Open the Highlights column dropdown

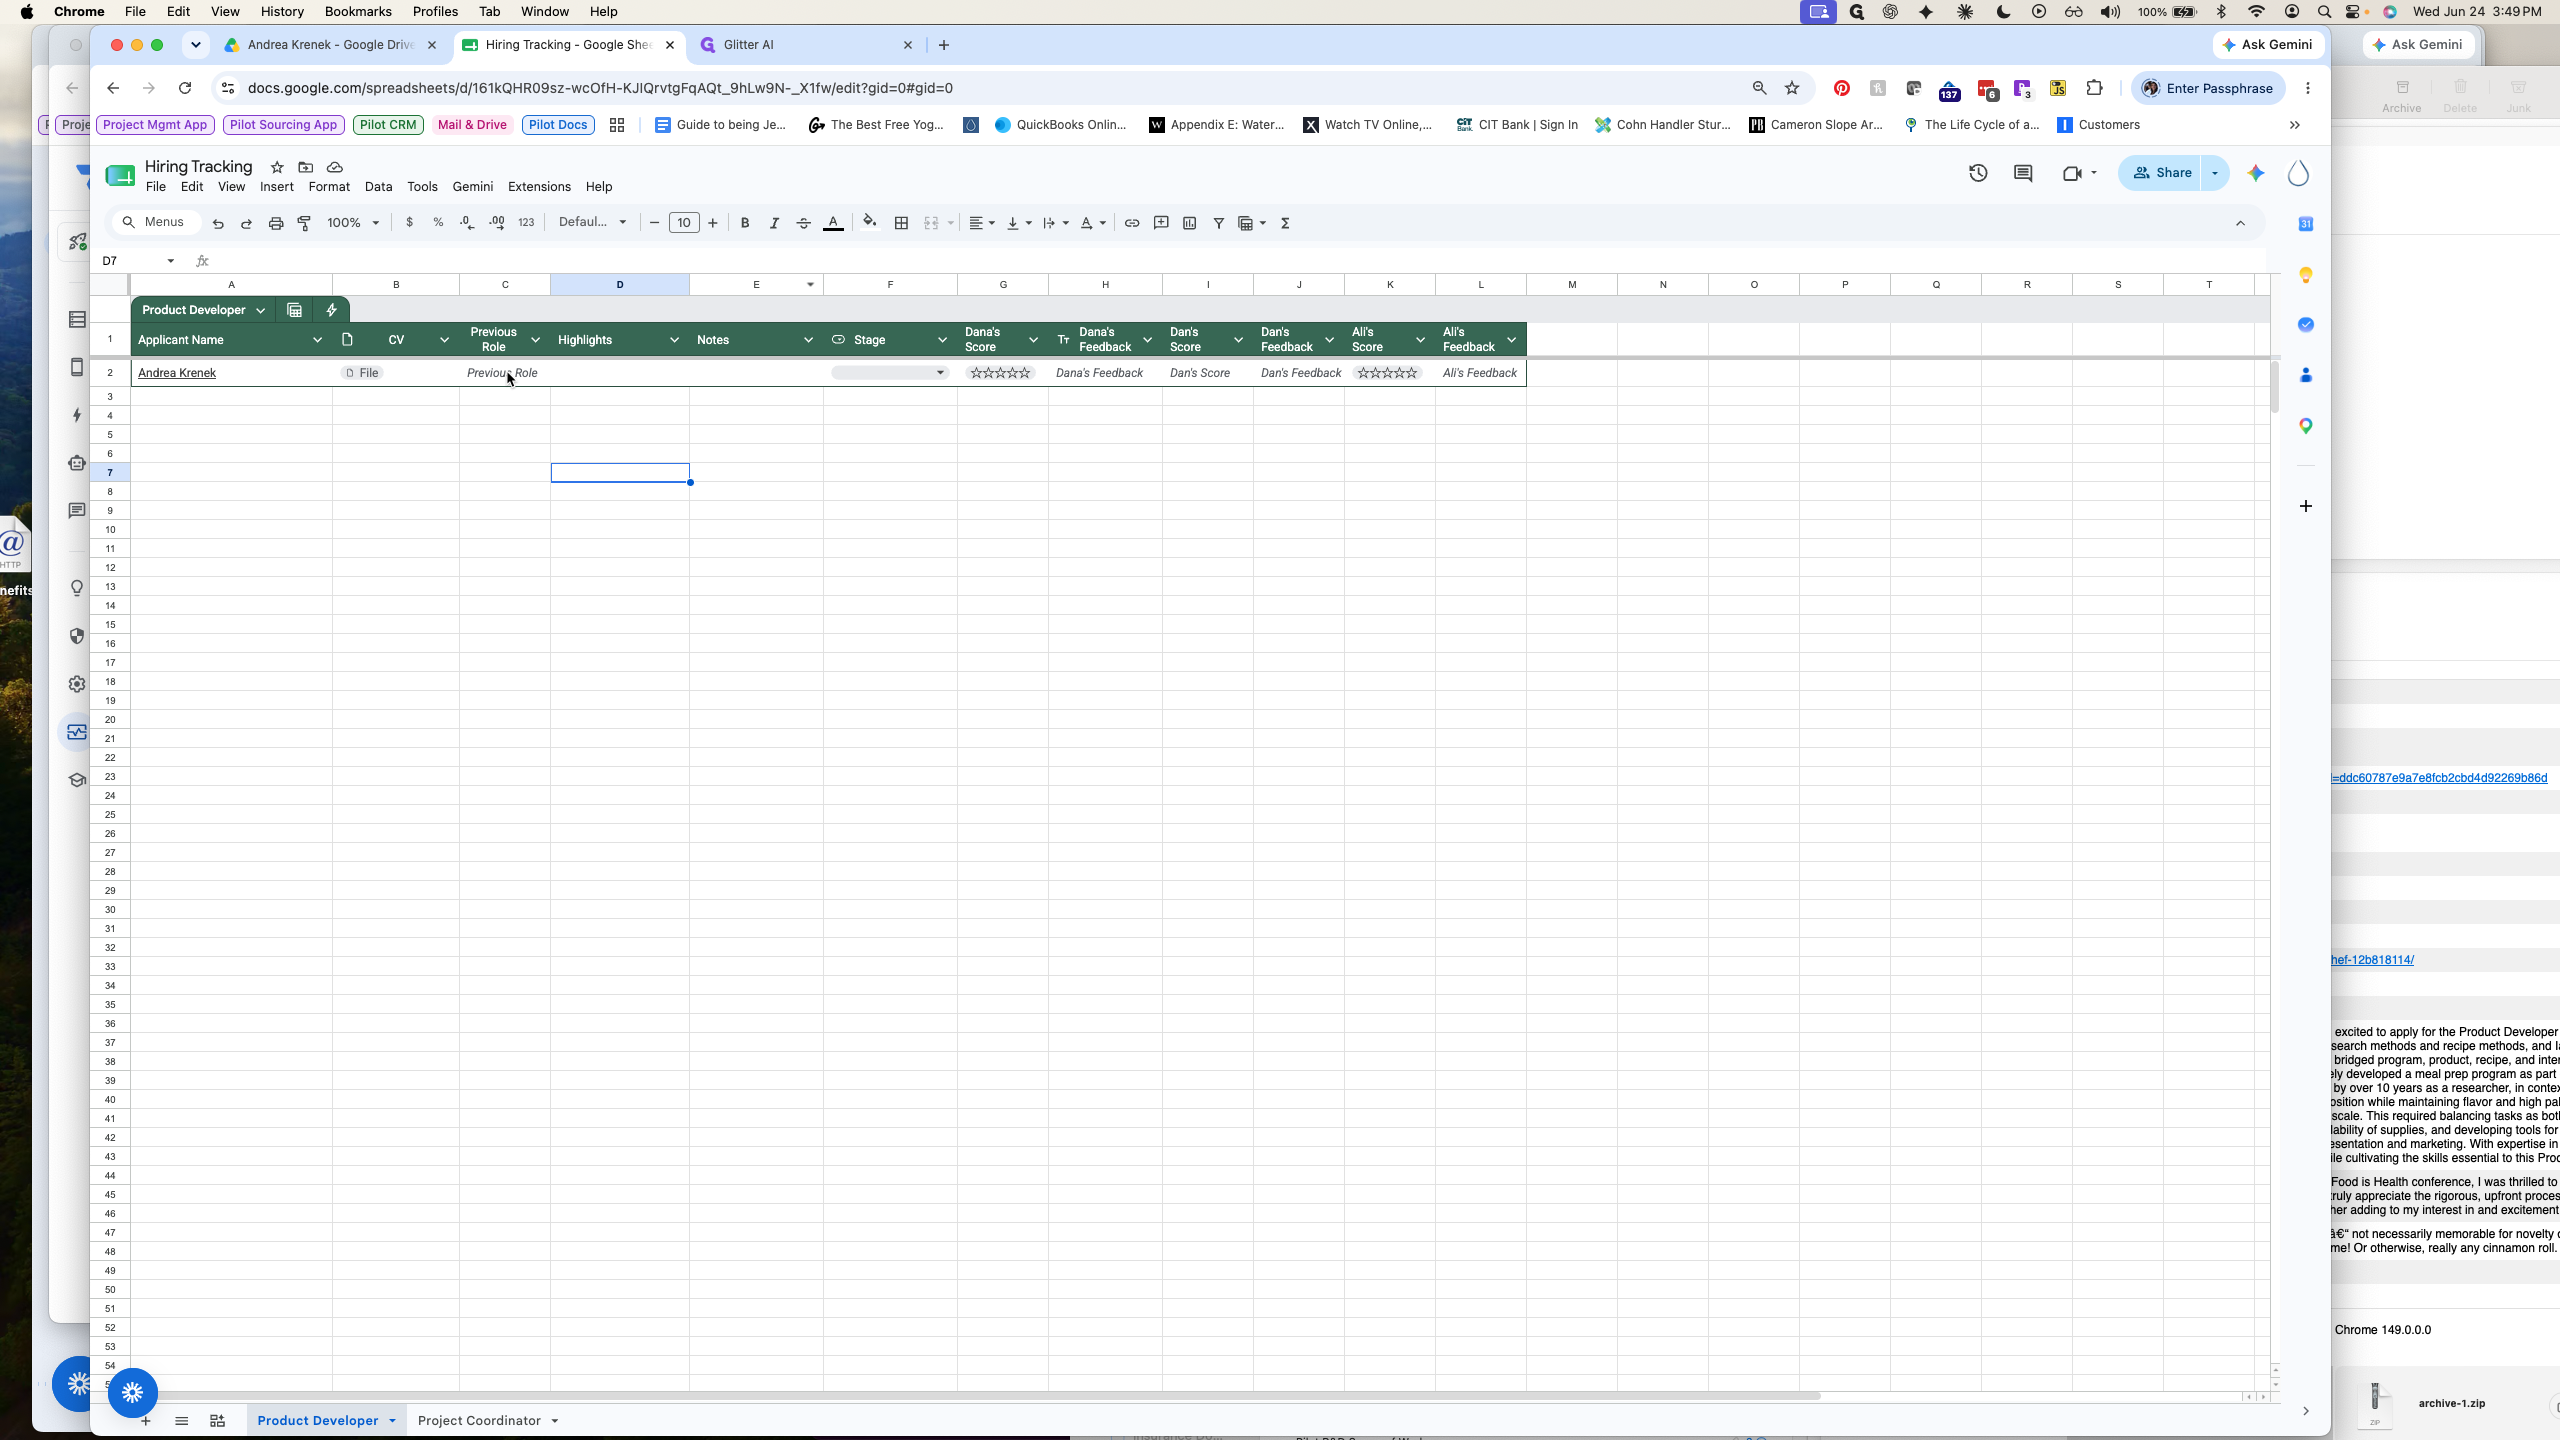[x=674, y=340]
